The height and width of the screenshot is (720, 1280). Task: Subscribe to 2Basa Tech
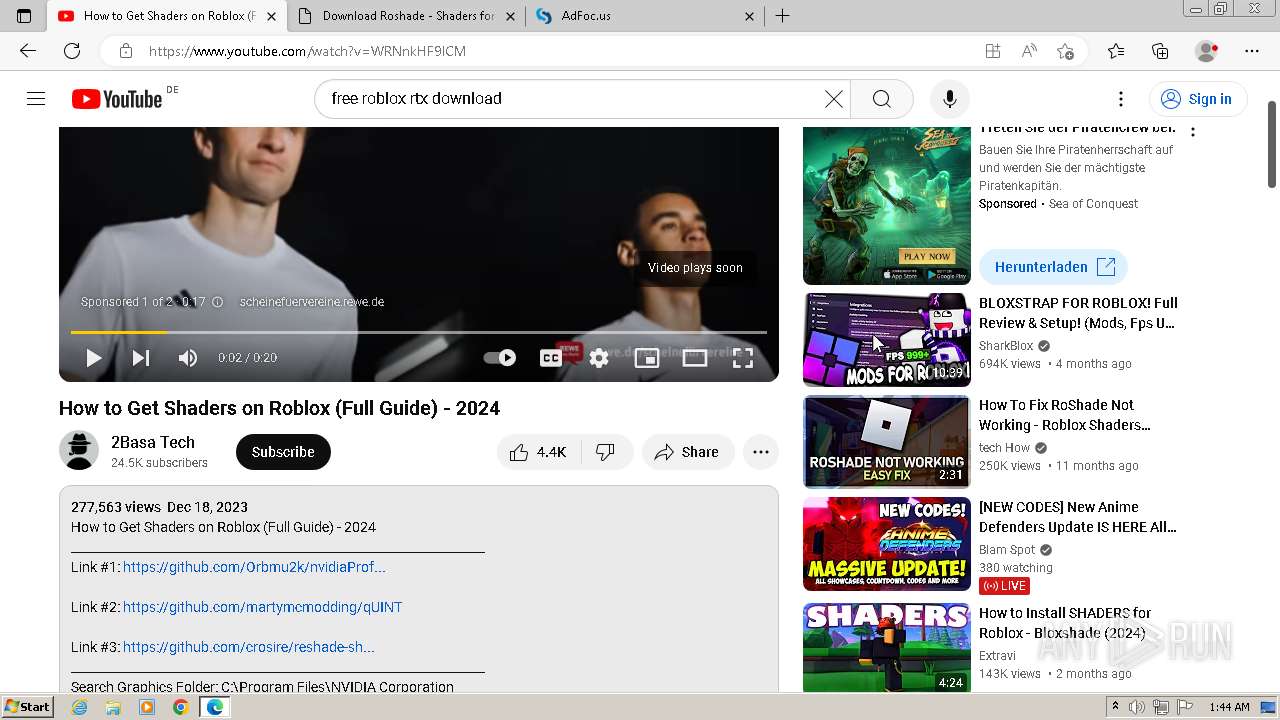(x=283, y=452)
